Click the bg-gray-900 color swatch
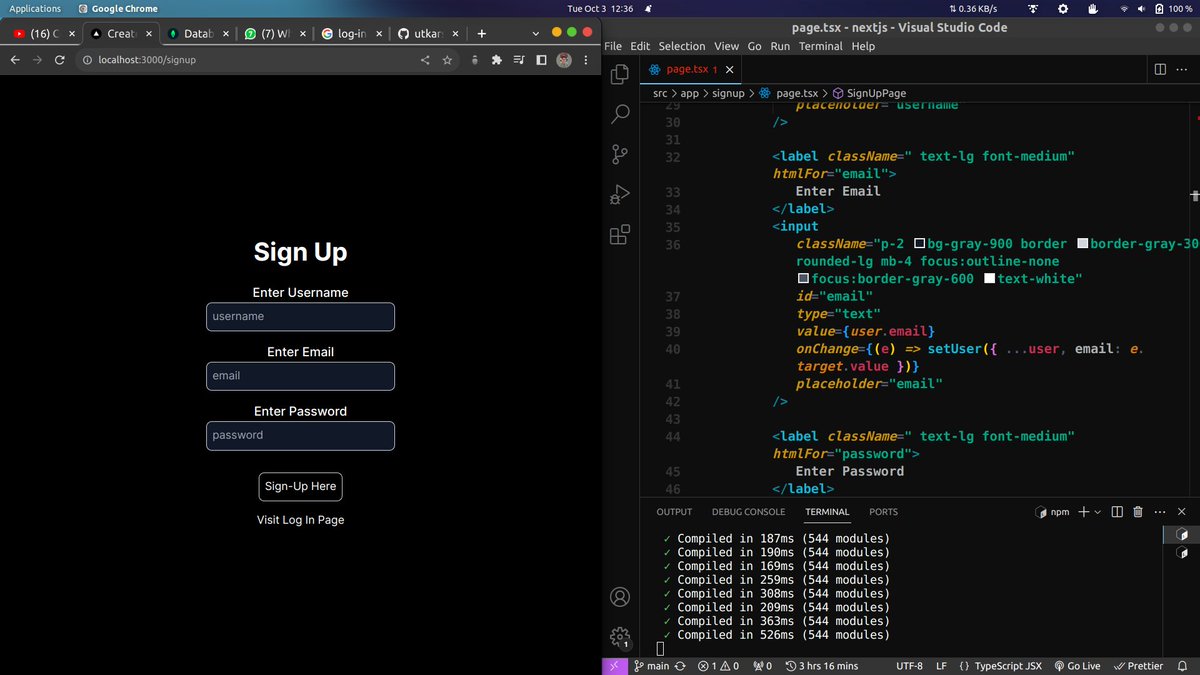Image resolution: width=1200 pixels, height=675 pixels. (x=920, y=244)
